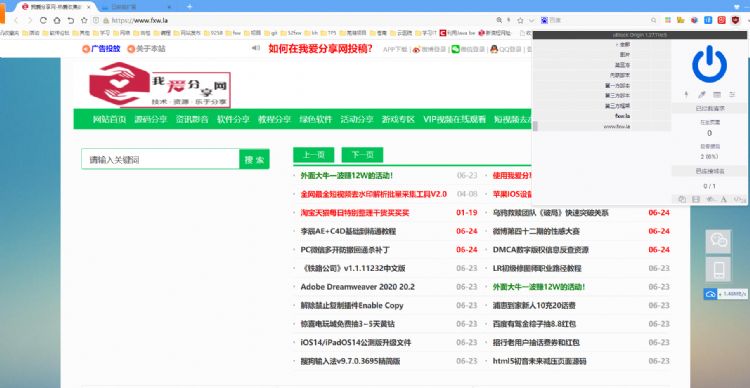Click the uBlock Origin shield toolbar icon
The height and width of the screenshot is (388, 750).
coord(735,20)
